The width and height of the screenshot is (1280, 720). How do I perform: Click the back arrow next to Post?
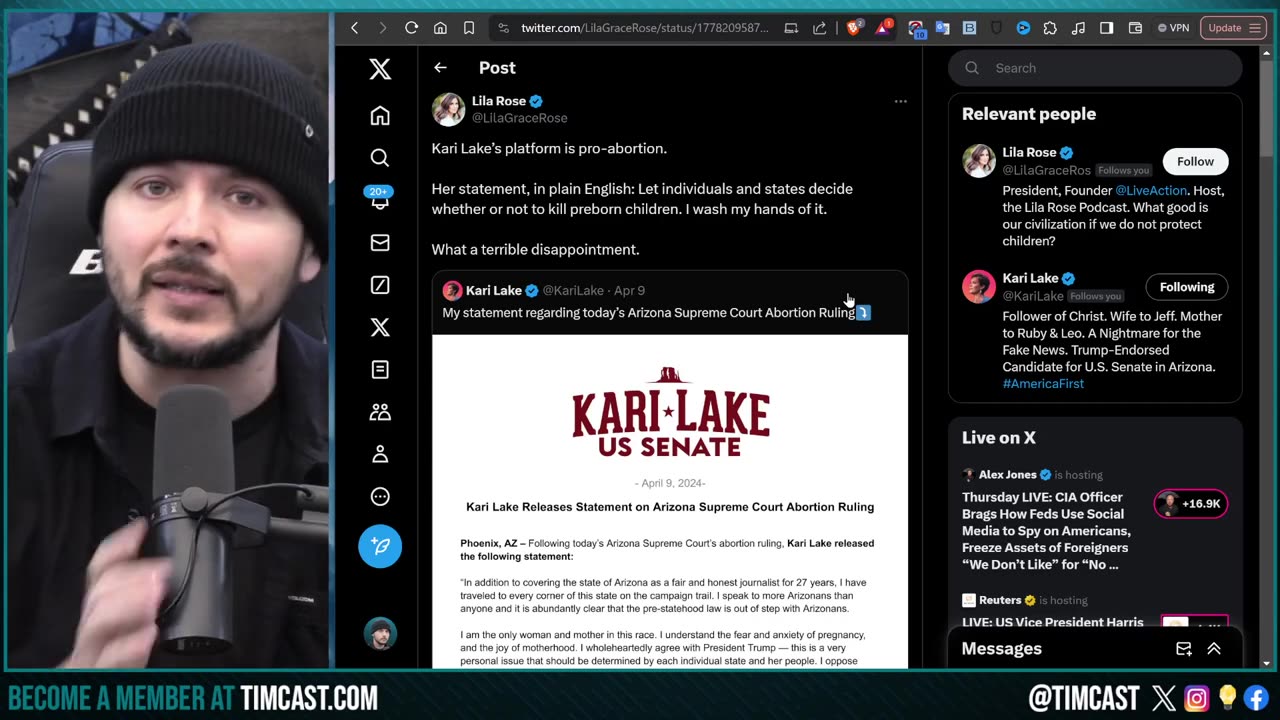point(440,68)
